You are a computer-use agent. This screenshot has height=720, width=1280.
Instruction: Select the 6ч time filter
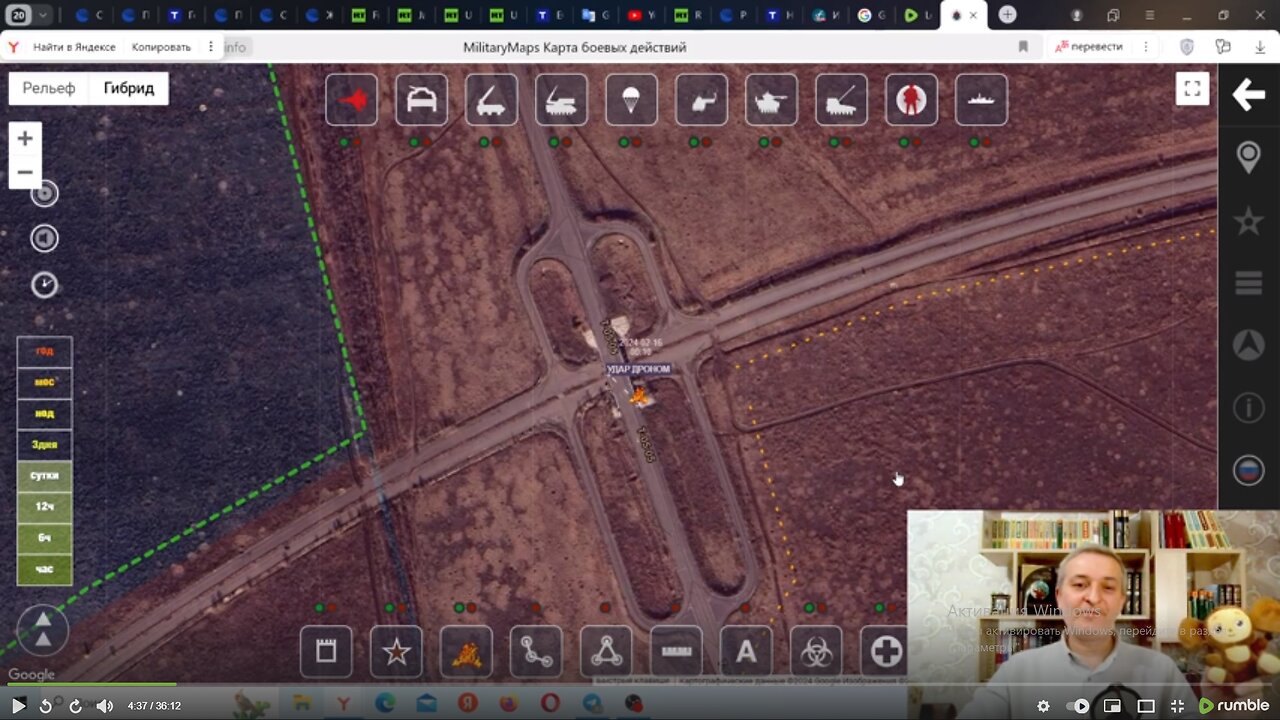(44, 537)
